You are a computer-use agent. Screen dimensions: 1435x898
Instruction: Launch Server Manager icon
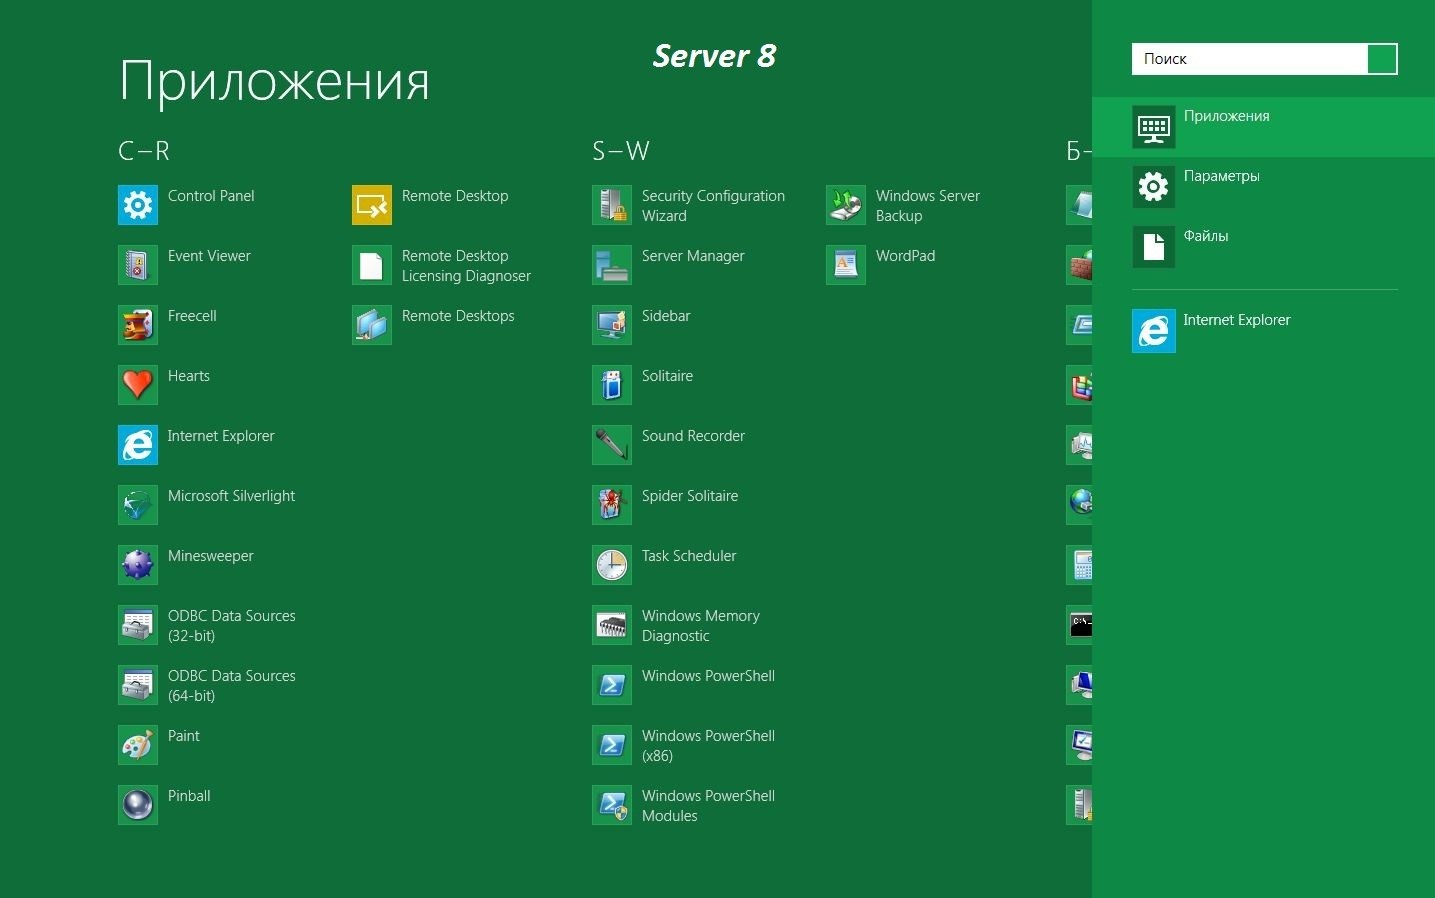[612, 265]
